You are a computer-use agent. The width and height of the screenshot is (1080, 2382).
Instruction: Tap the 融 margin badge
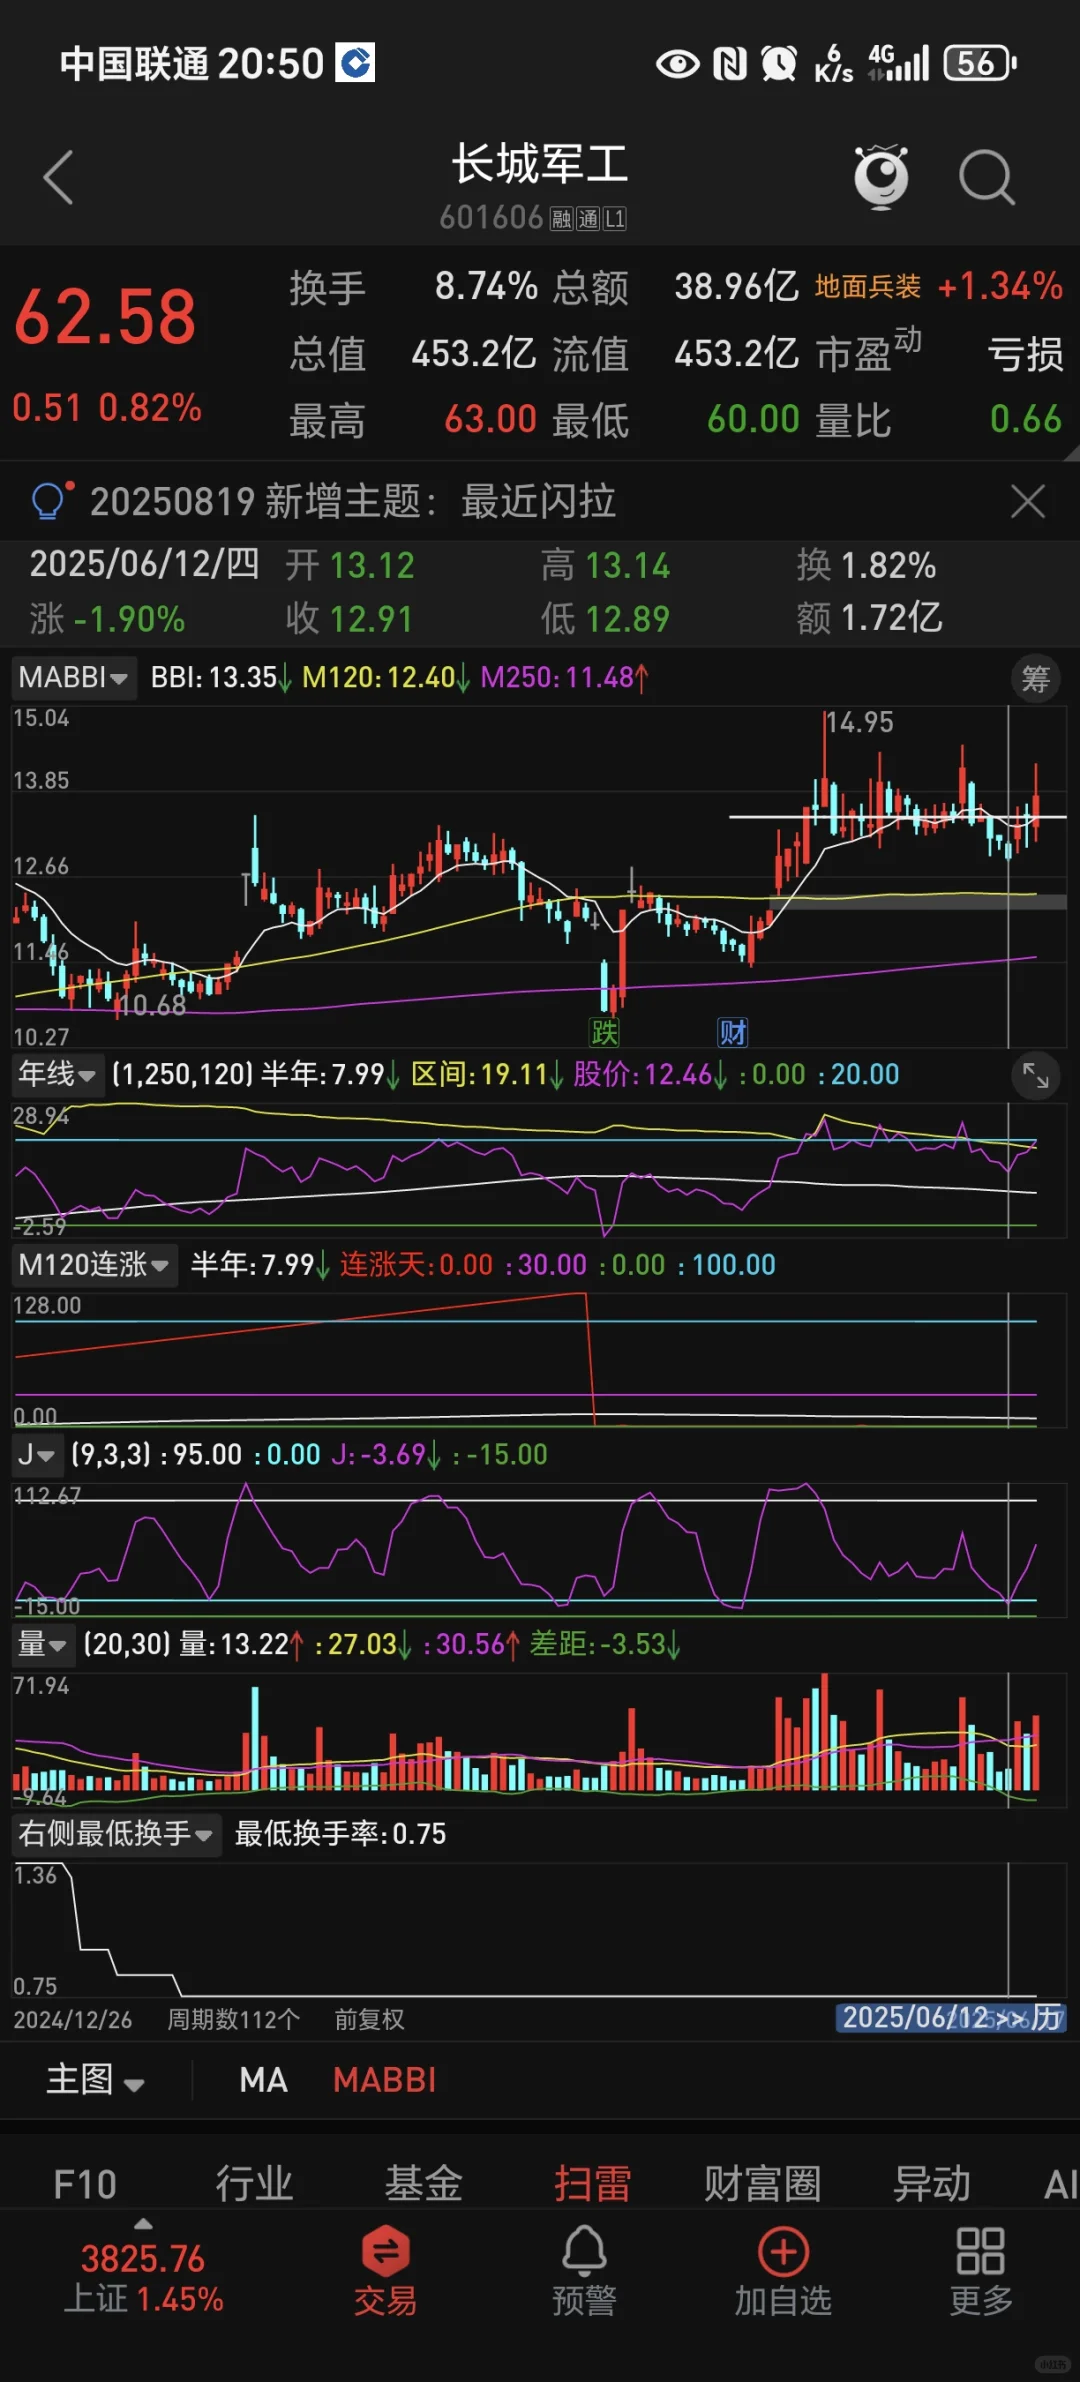pyautogui.click(x=561, y=219)
